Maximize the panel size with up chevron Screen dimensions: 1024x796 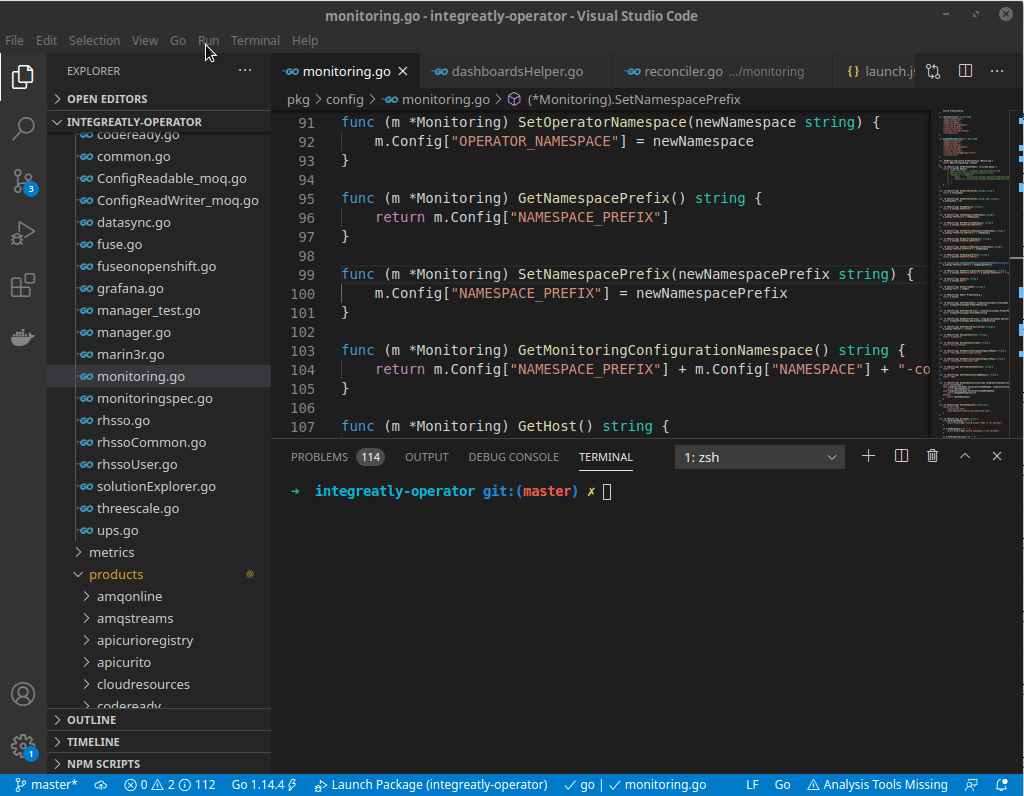tap(965, 456)
